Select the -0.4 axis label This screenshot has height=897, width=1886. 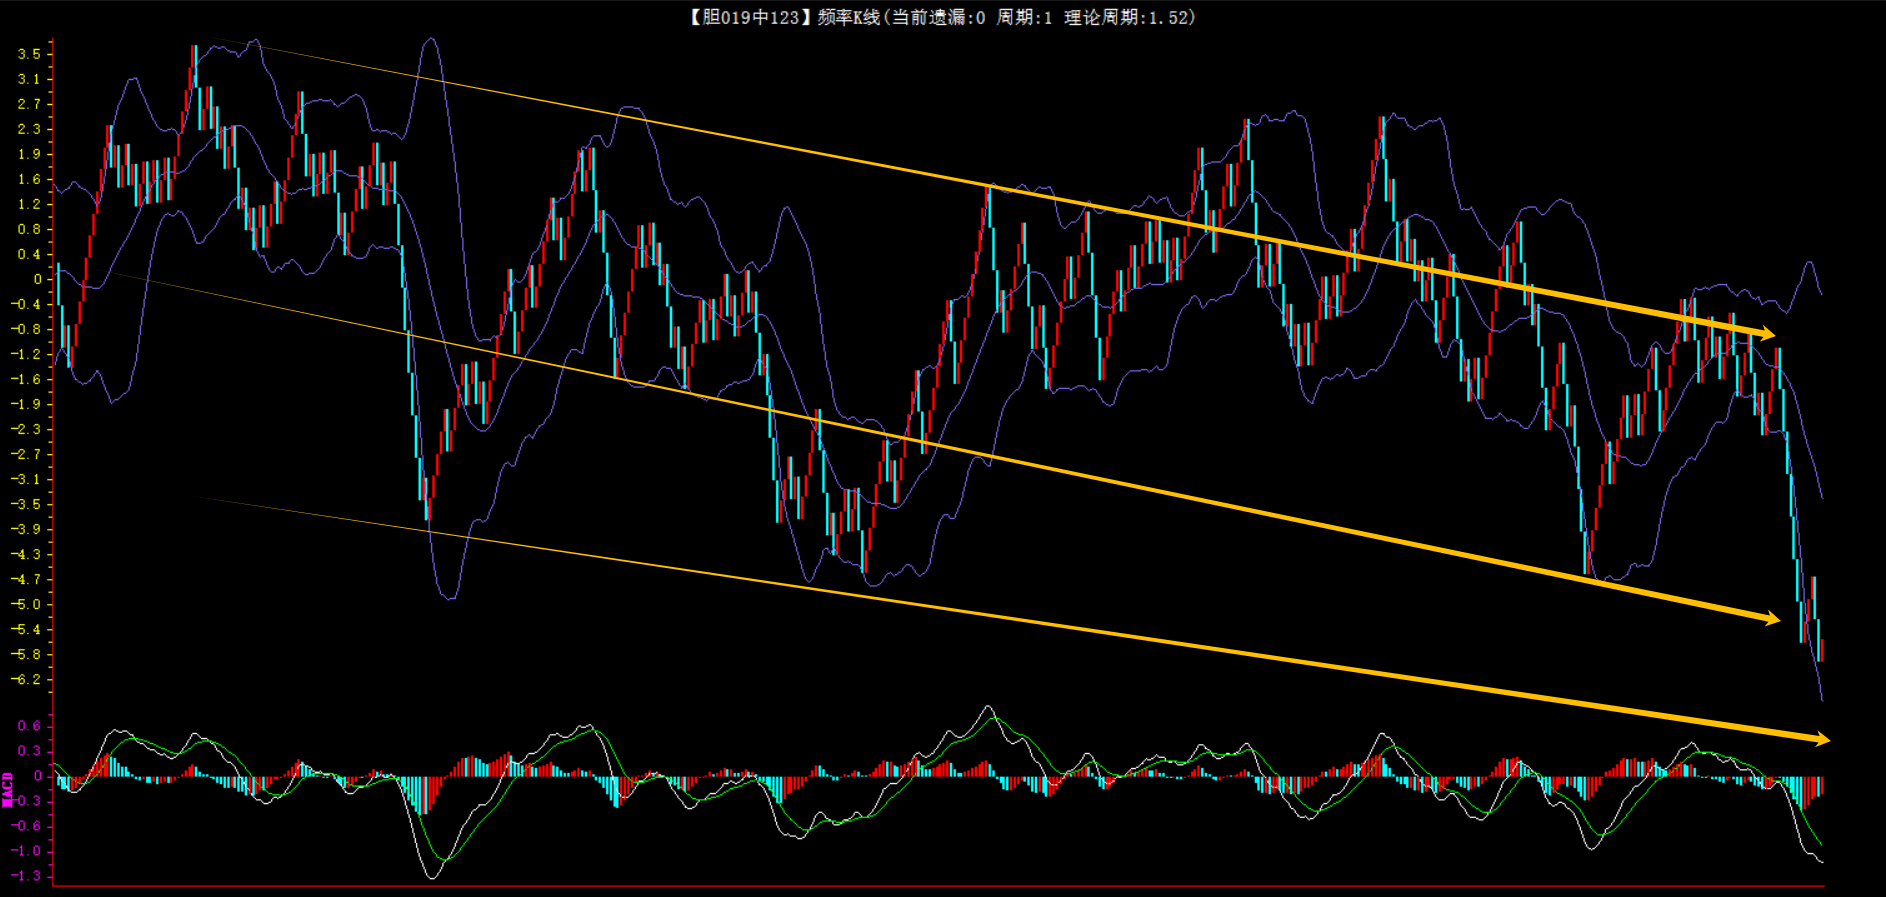coord(26,304)
